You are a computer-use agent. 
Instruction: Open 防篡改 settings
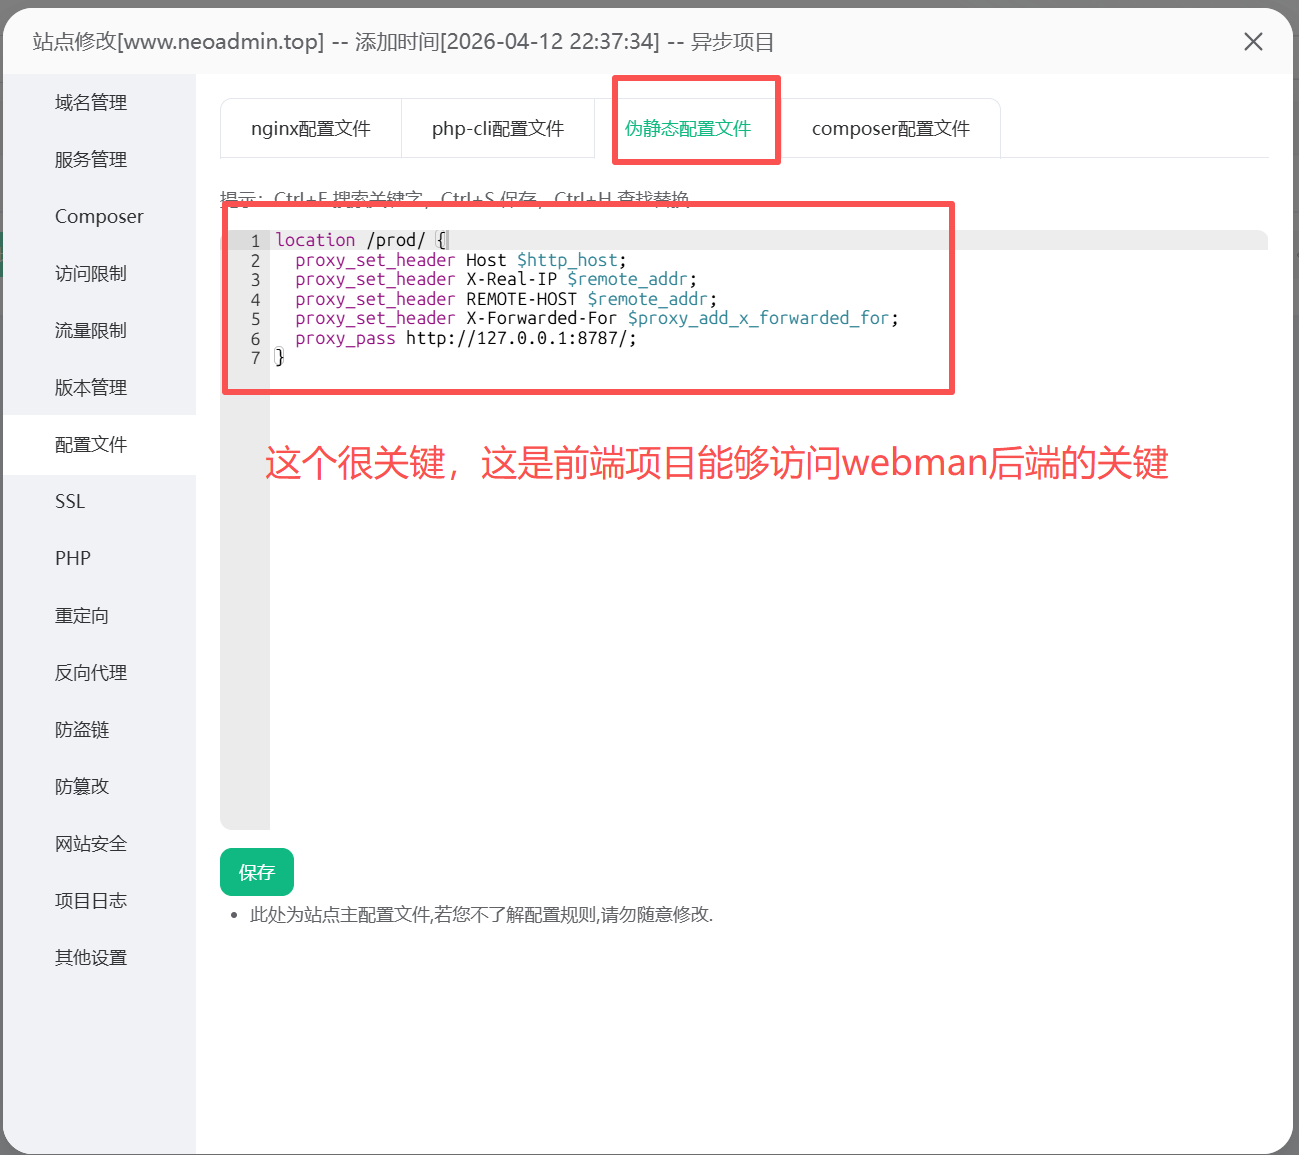point(82,787)
